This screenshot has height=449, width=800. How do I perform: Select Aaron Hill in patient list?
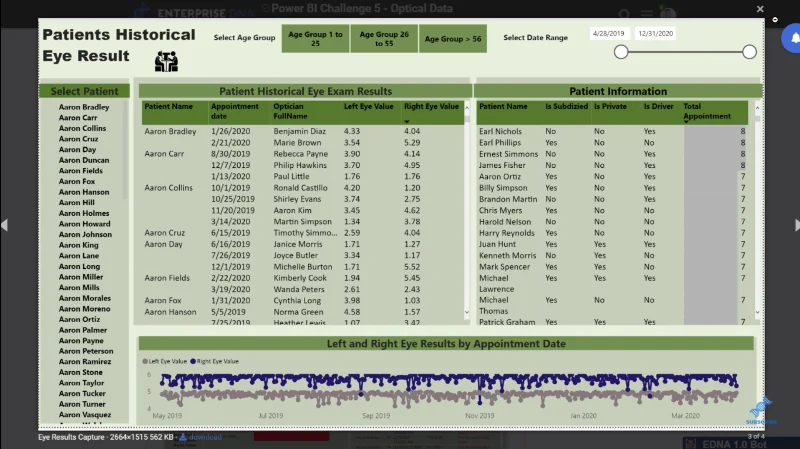point(77,203)
